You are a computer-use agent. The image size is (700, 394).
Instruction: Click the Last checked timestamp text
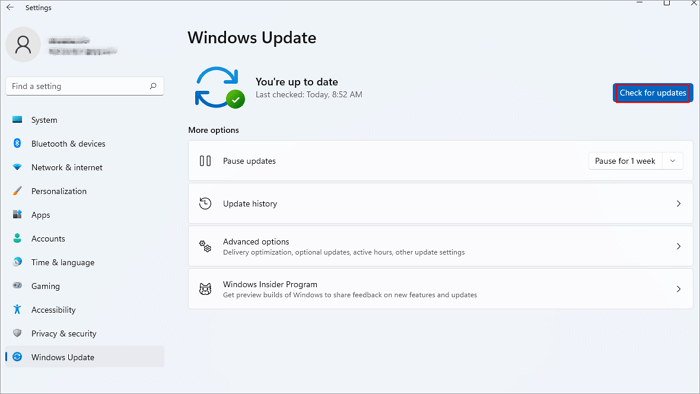pyautogui.click(x=308, y=95)
